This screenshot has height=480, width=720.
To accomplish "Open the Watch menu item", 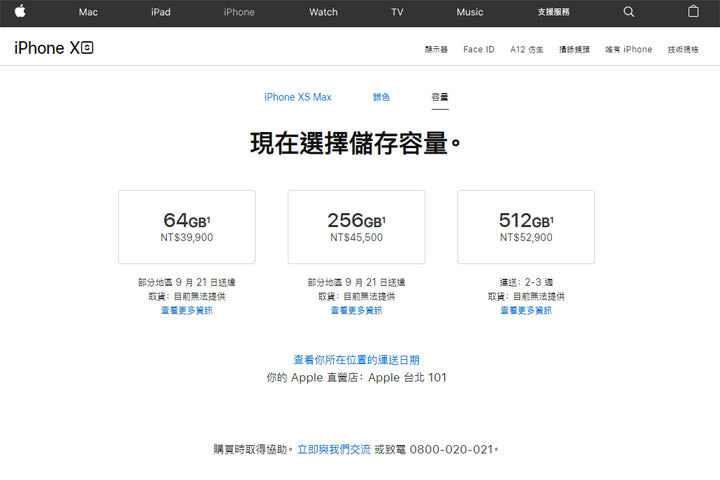I will pos(323,12).
